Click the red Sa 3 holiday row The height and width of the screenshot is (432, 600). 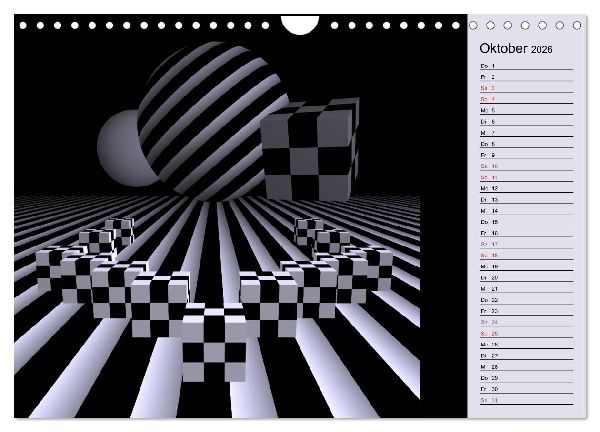[527, 88]
